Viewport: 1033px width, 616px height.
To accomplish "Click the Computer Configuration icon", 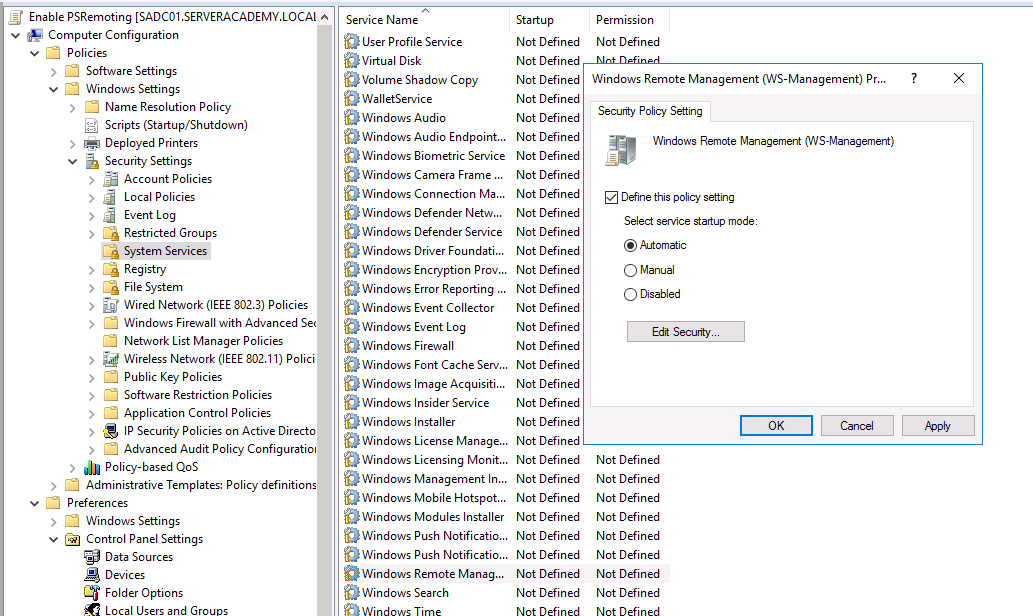I will coord(35,35).
